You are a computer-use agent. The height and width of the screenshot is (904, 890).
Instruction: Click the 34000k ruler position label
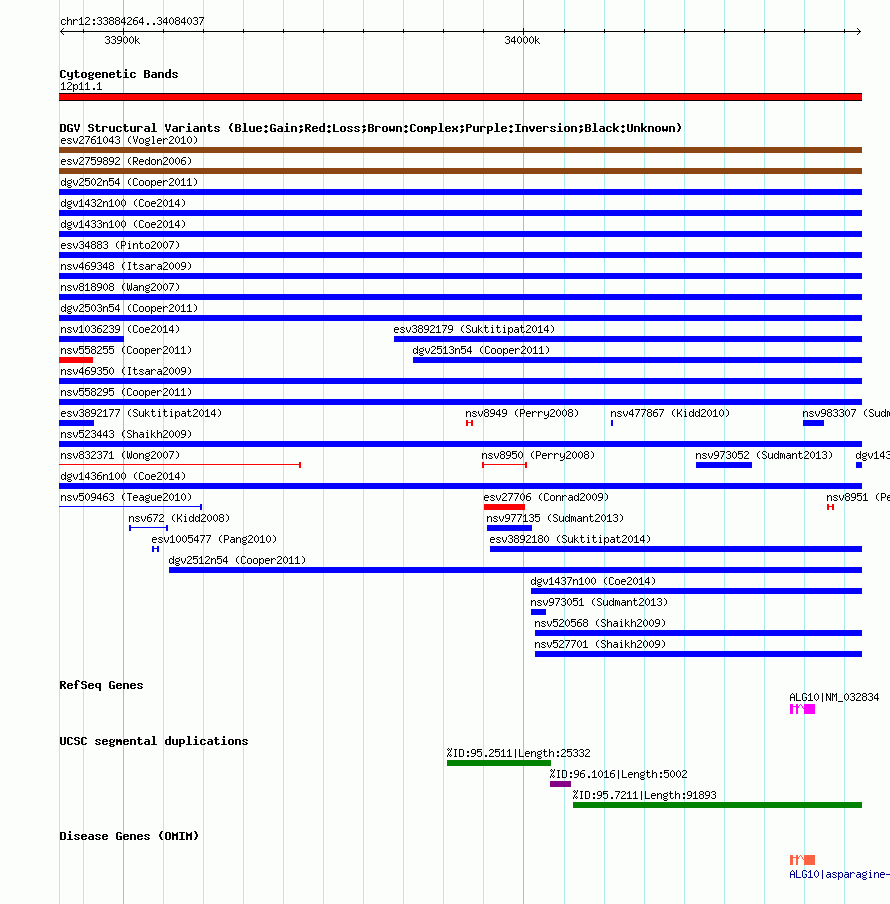(522, 40)
